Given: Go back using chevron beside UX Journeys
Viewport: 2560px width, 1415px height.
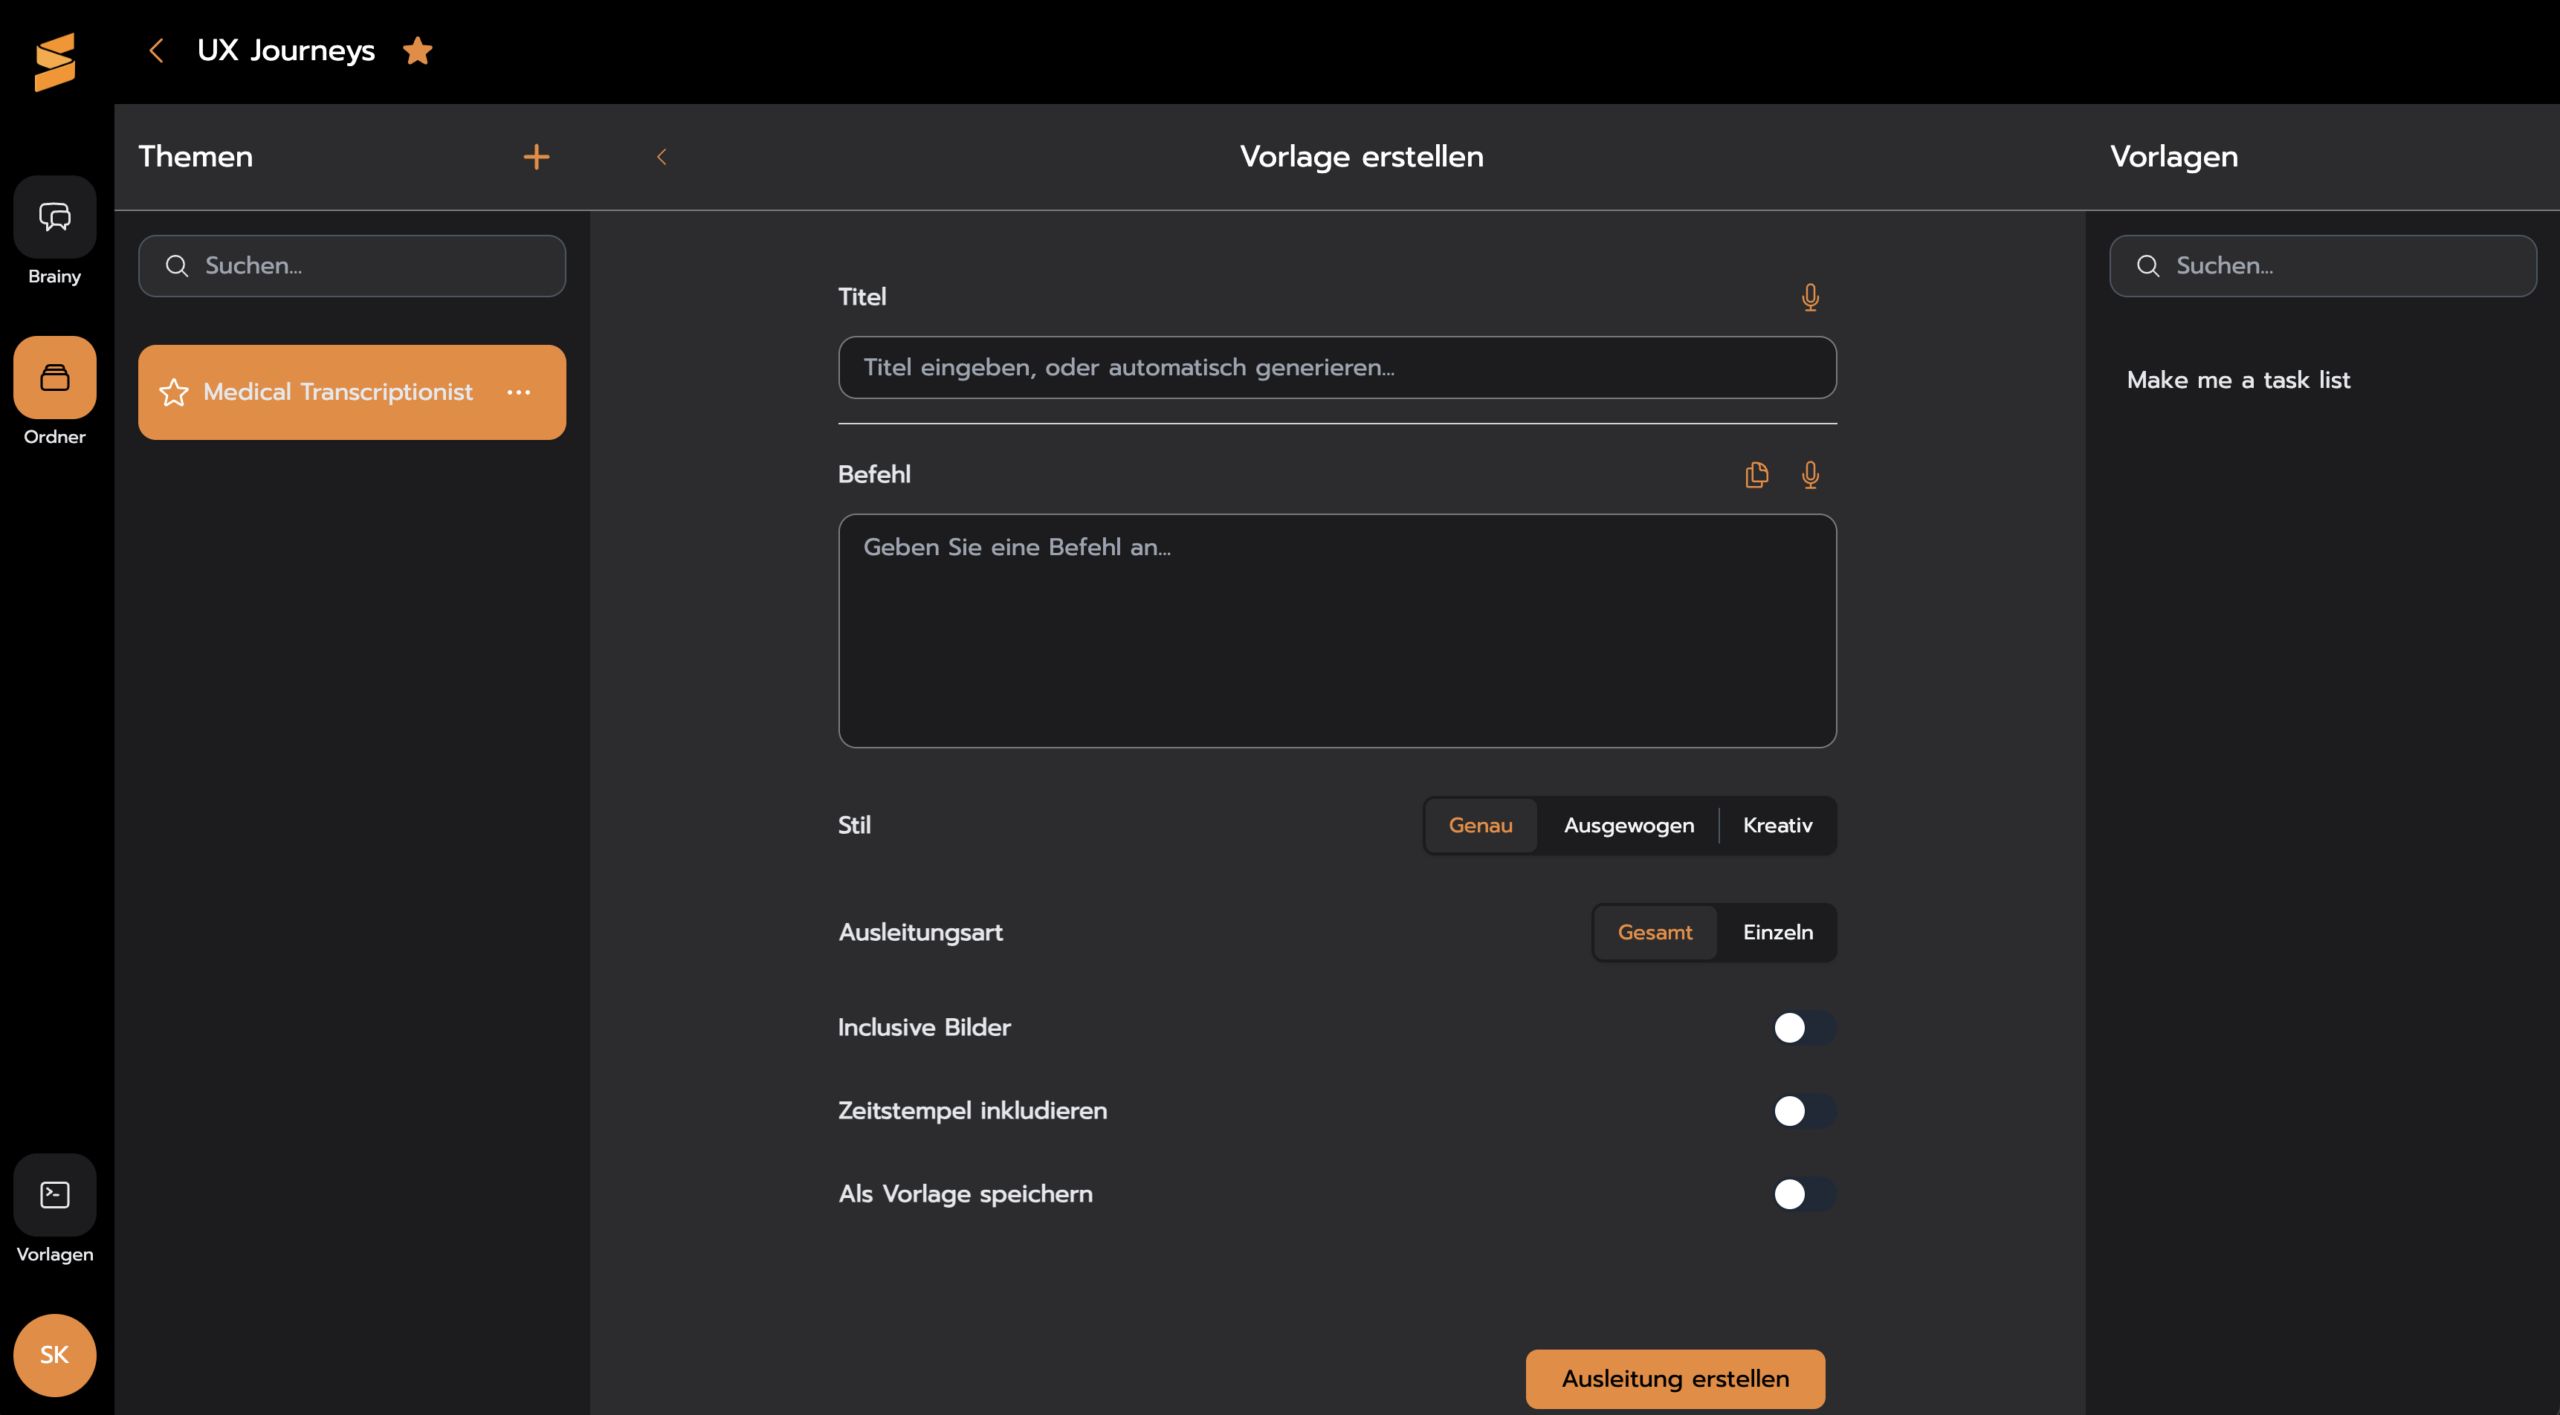Looking at the screenshot, I should pyautogui.click(x=156, y=50).
